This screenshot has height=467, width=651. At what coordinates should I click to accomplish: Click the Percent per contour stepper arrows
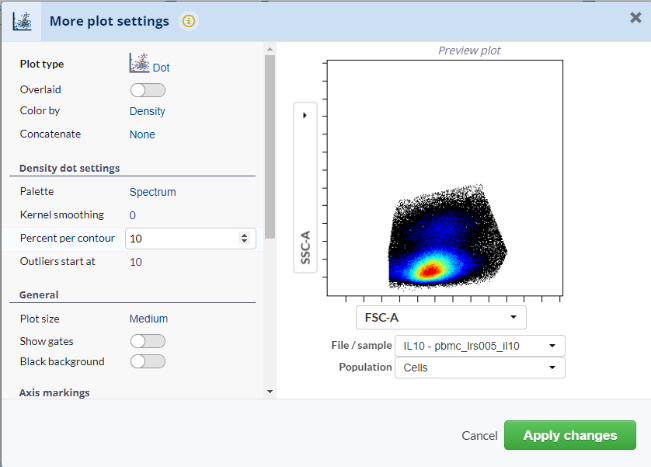click(x=245, y=239)
